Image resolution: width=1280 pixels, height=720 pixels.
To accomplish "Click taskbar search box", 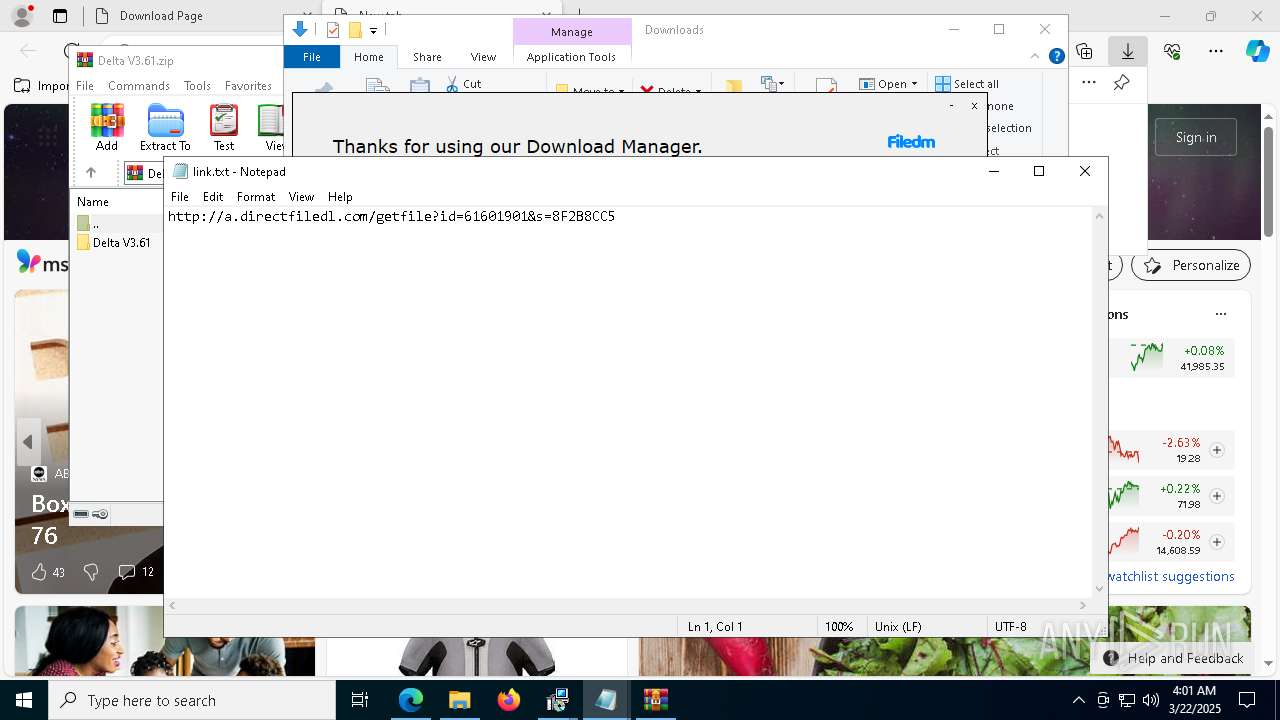I will (x=192, y=700).
